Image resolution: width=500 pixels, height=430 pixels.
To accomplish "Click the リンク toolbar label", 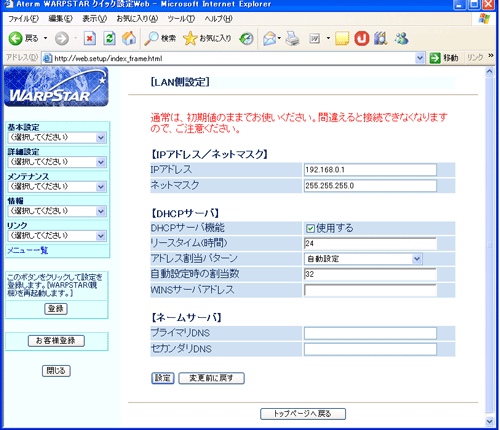I will click(475, 58).
